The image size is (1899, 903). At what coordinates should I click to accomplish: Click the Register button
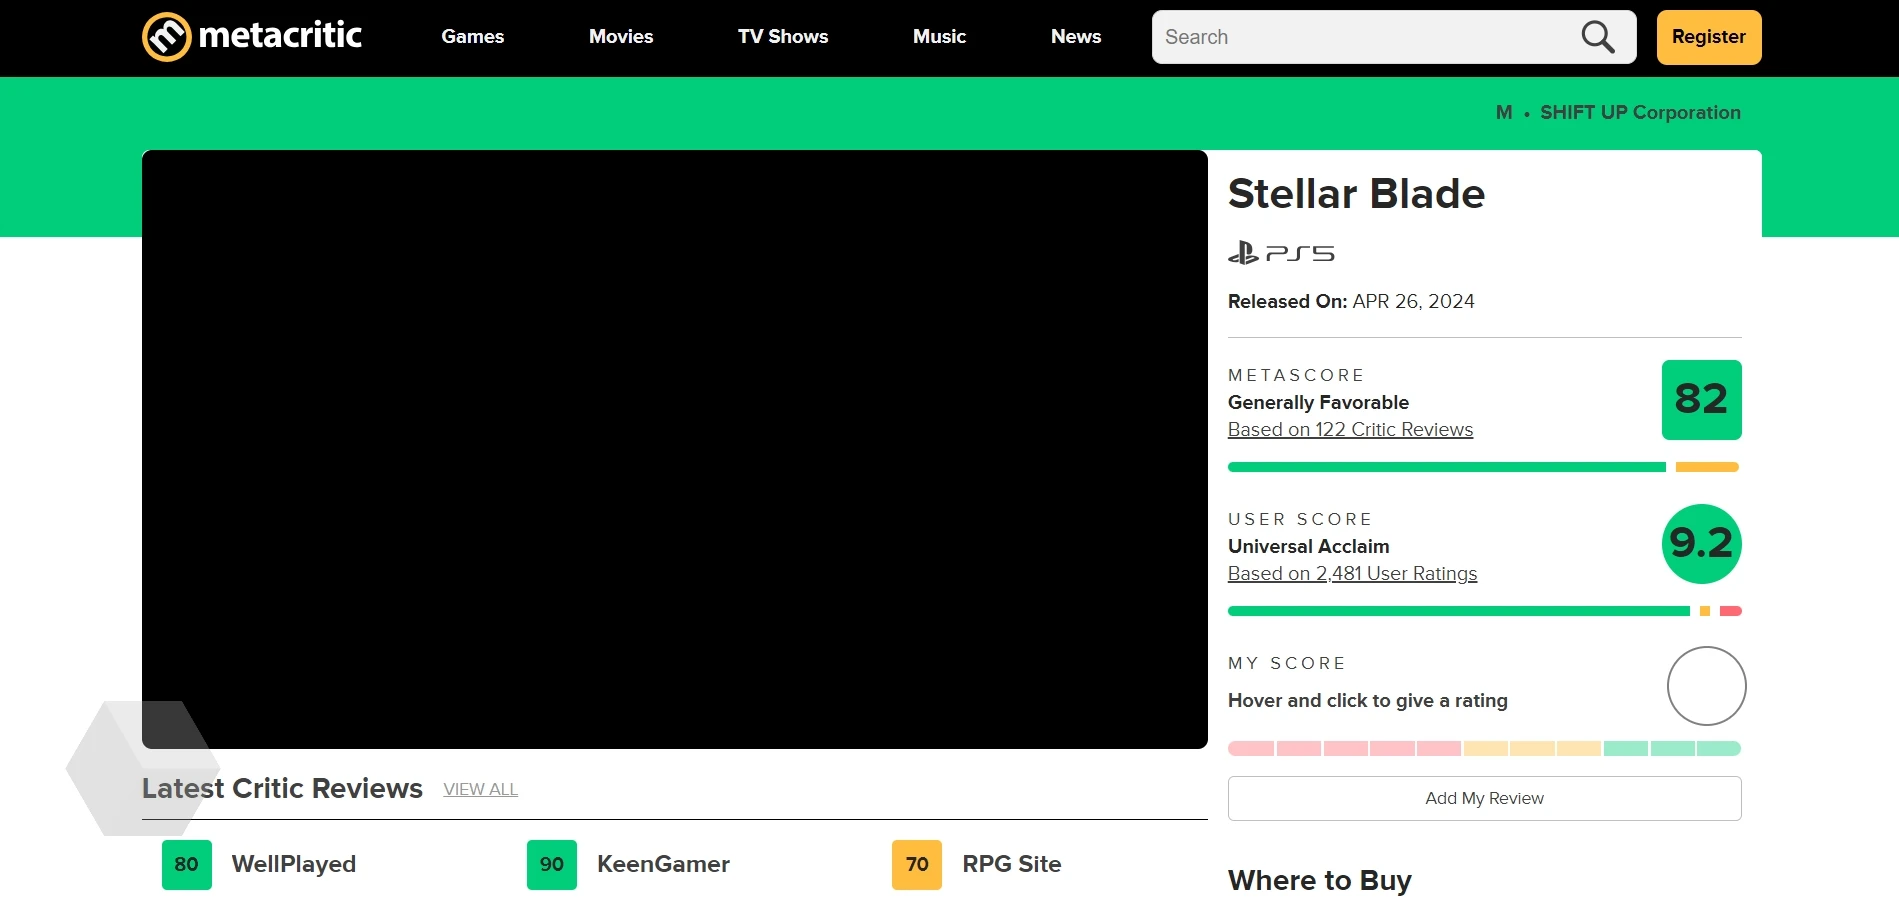point(1709,37)
